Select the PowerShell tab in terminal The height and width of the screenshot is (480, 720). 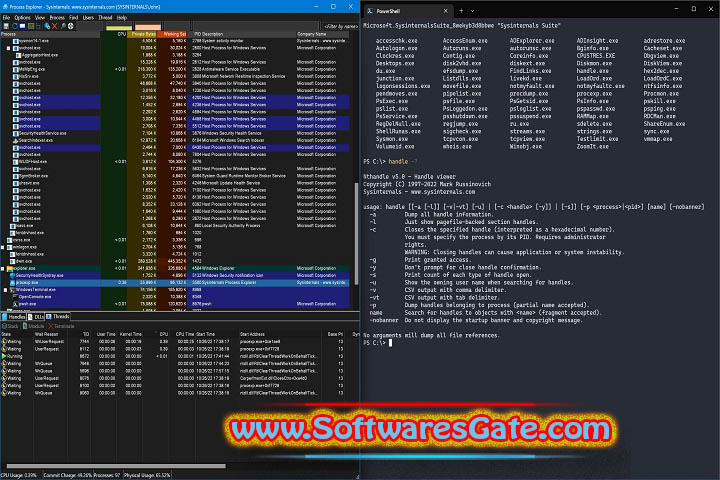pyautogui.click(x=407, y=11)
